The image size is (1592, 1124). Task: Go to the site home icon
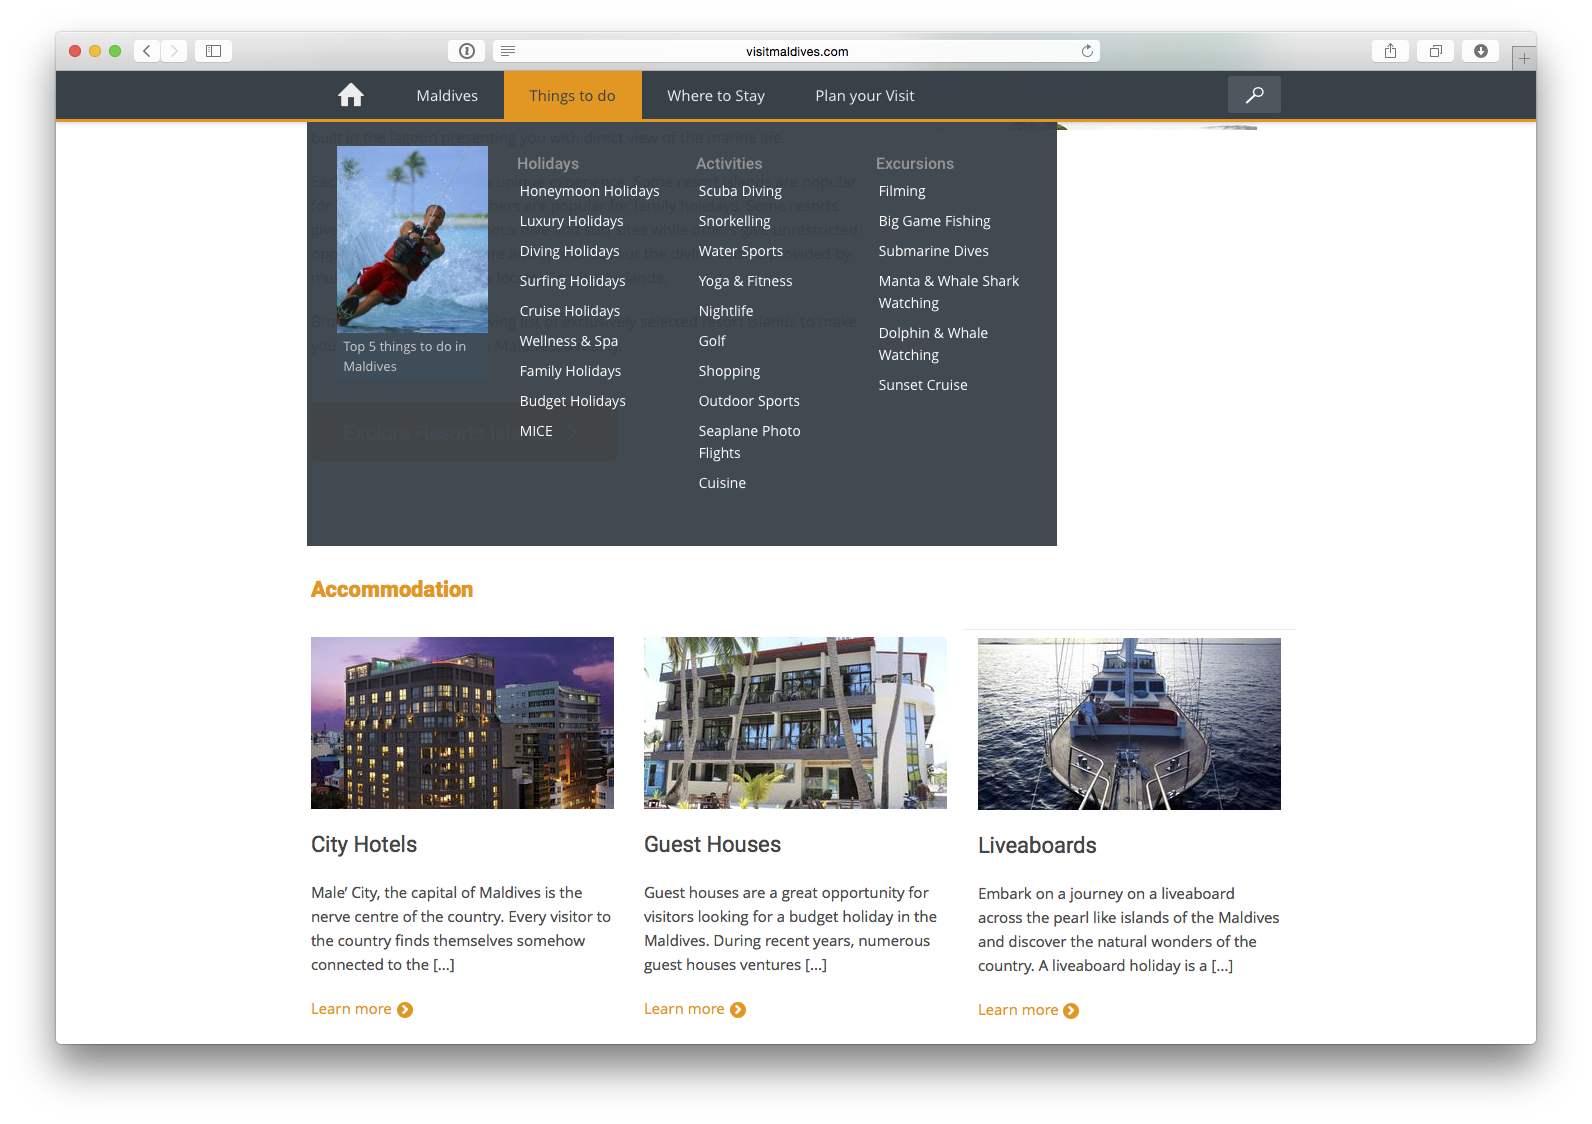click(351, 95)
